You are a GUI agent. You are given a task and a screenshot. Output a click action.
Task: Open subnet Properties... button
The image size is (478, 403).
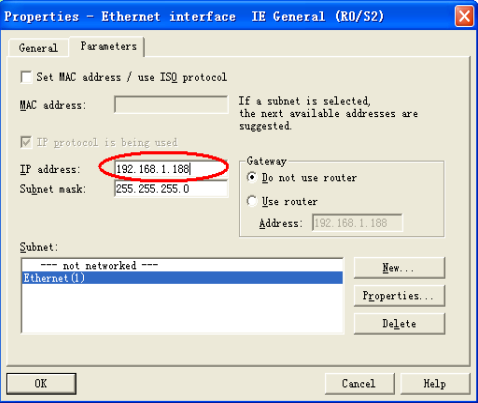coord(399,296)
